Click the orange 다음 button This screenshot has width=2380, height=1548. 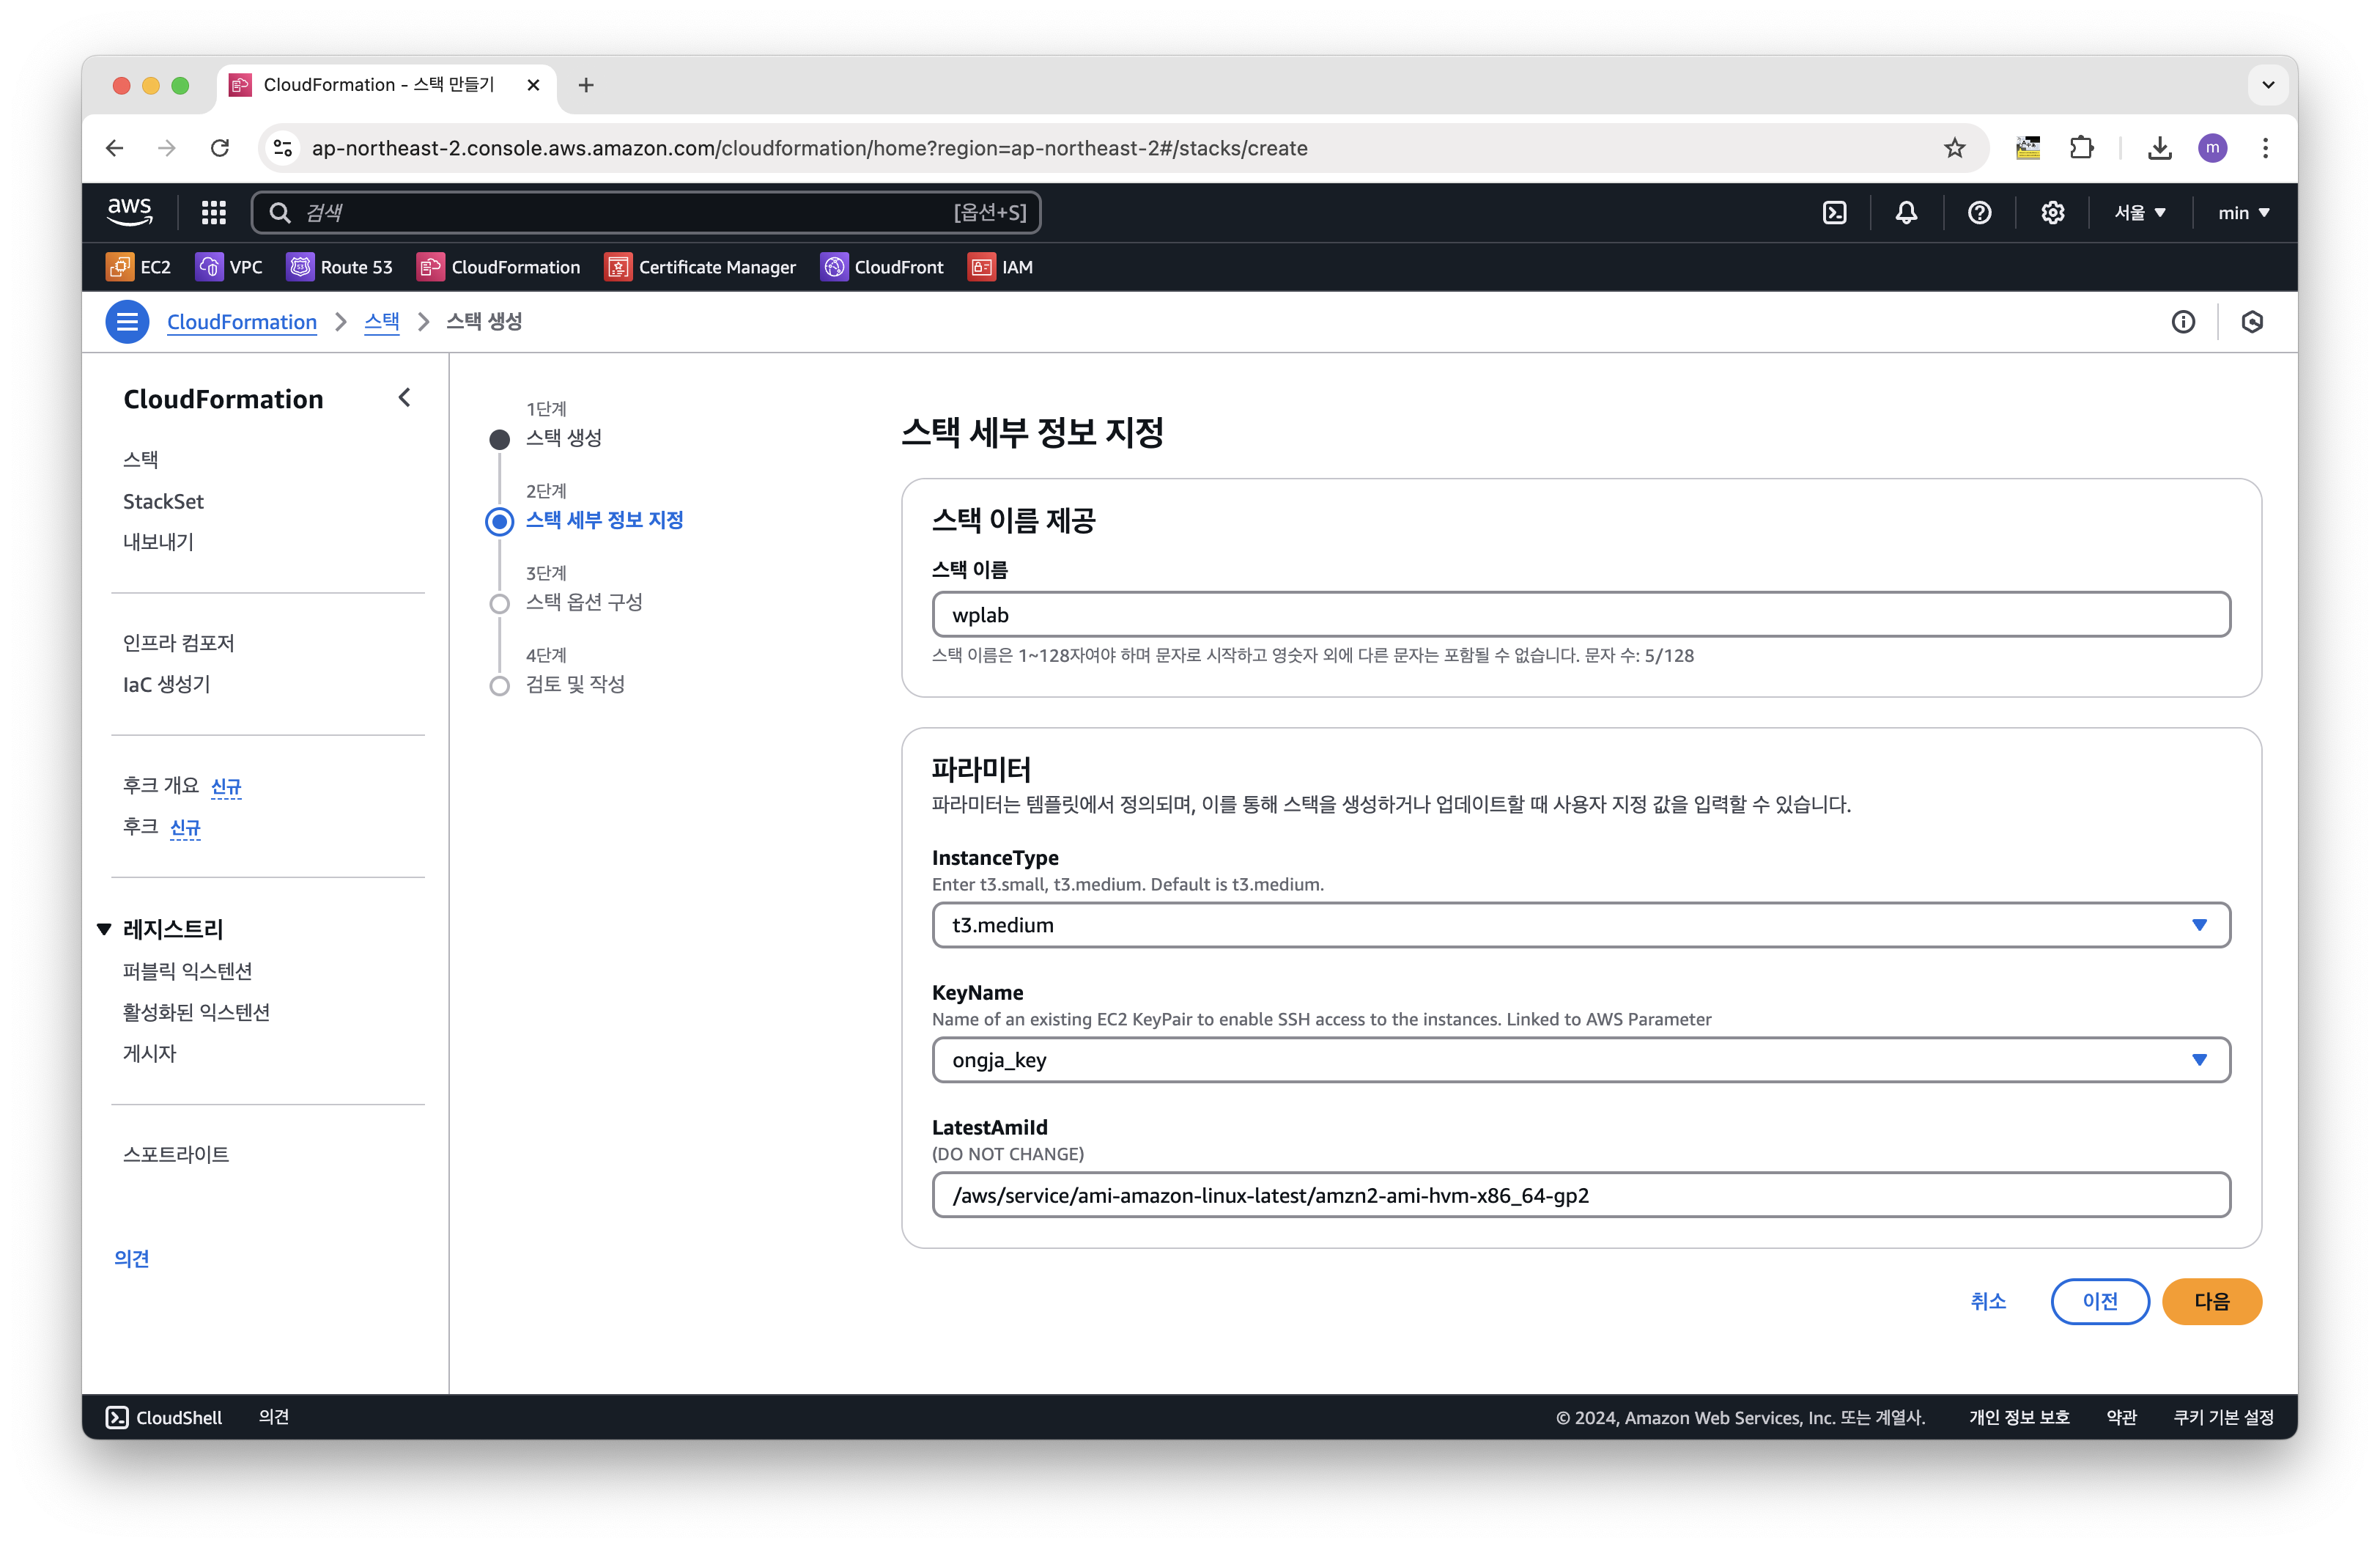coord(2211,1301)
